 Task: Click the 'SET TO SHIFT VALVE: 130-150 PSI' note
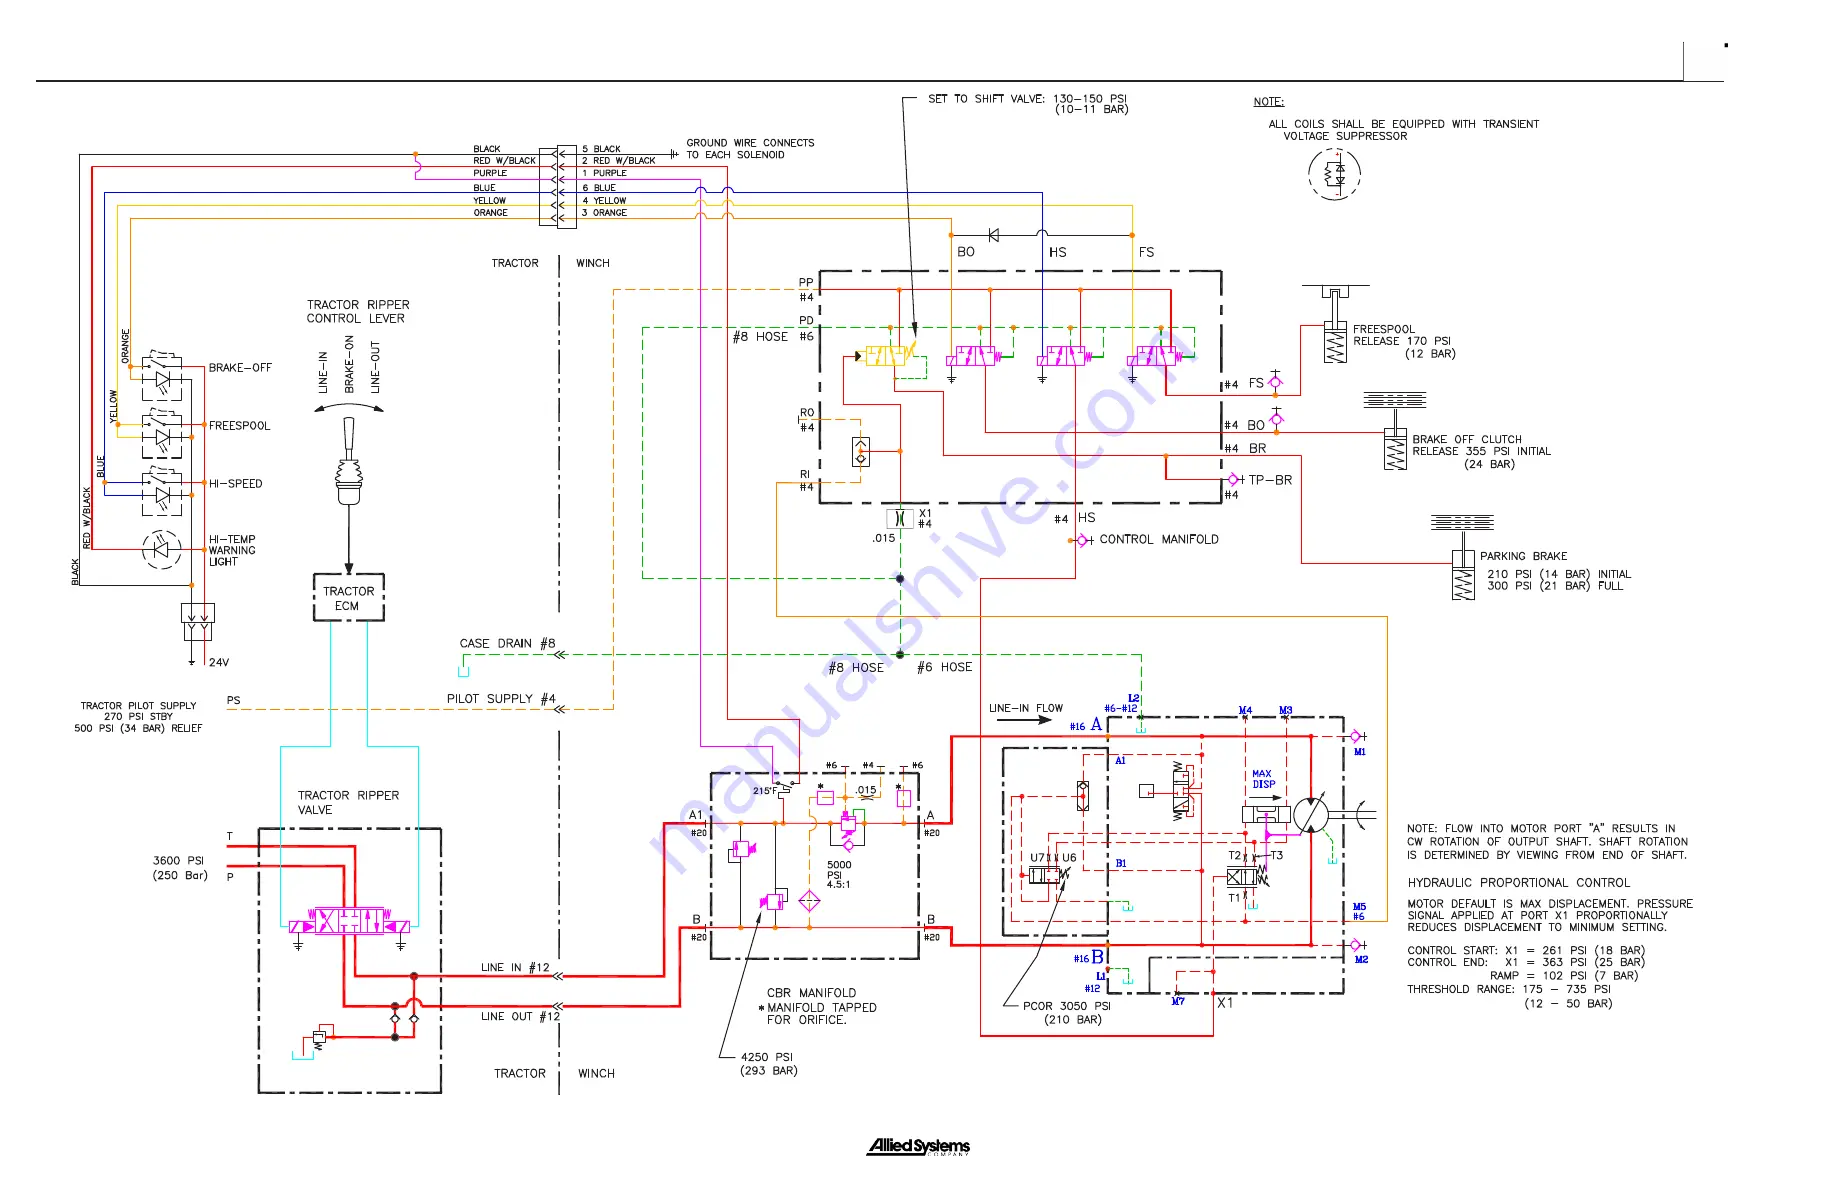(x=1027, y=104)
